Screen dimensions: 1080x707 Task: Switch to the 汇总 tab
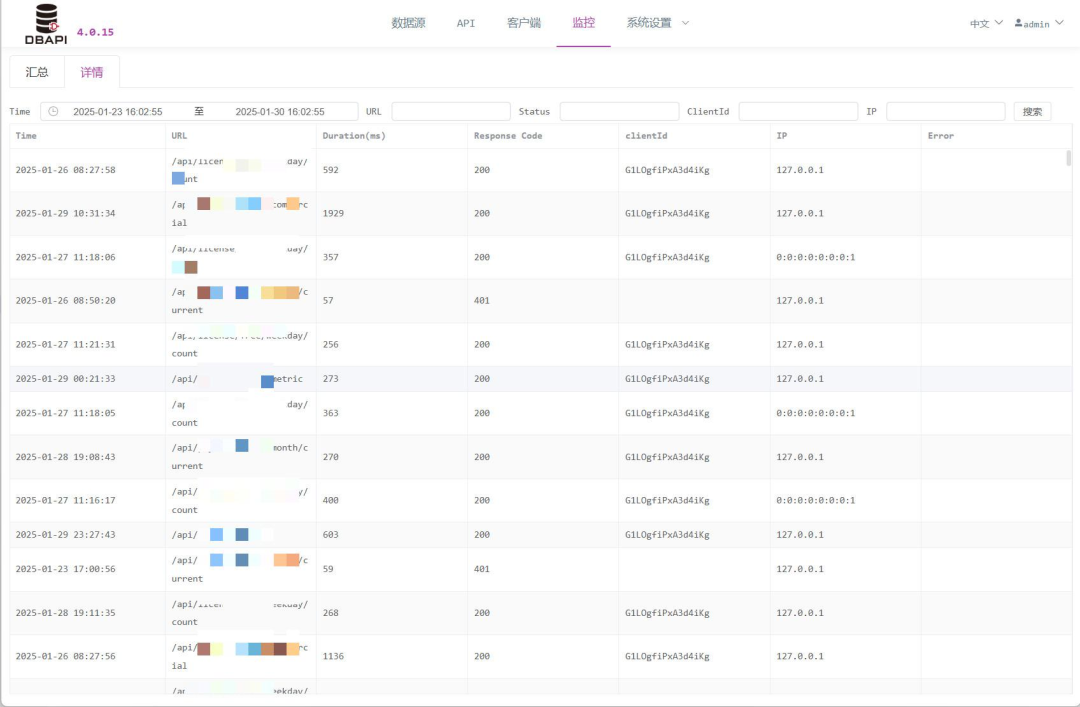(x=37, y=72)
